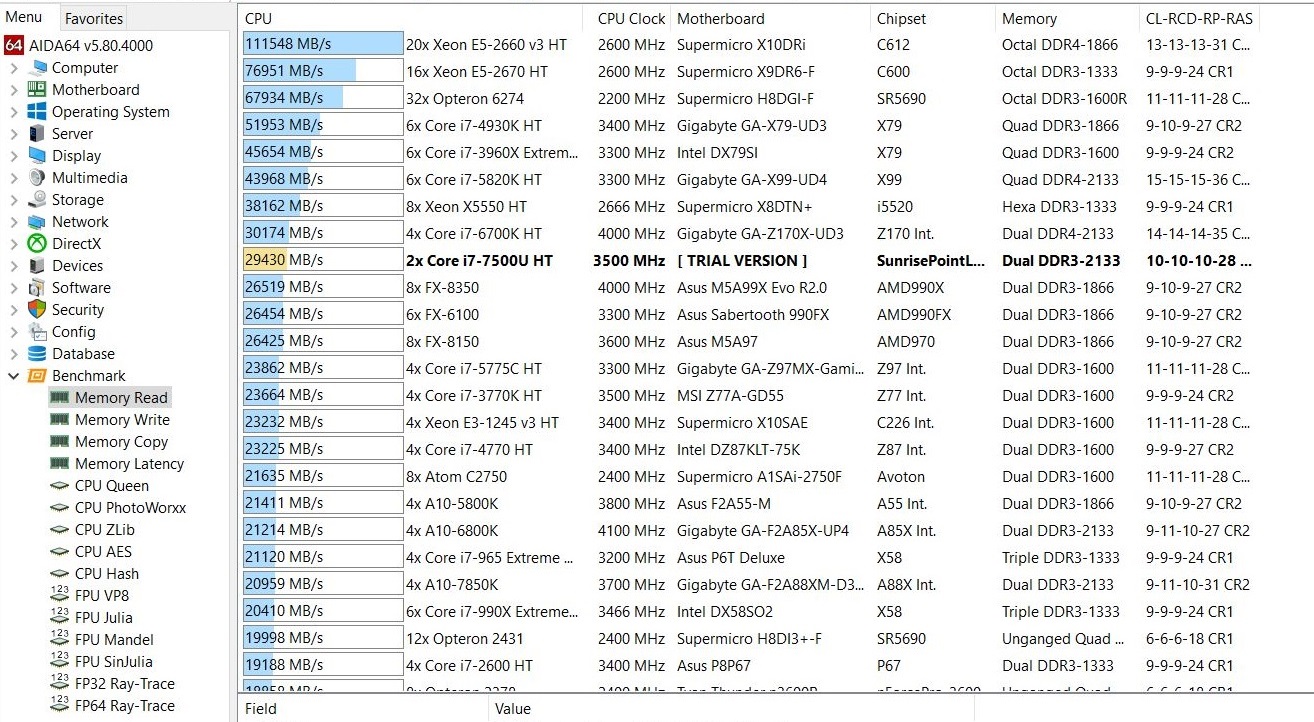Select the 111548 MB/s result bar
The height and width of the screenshot is (722, 1314).
323,44
